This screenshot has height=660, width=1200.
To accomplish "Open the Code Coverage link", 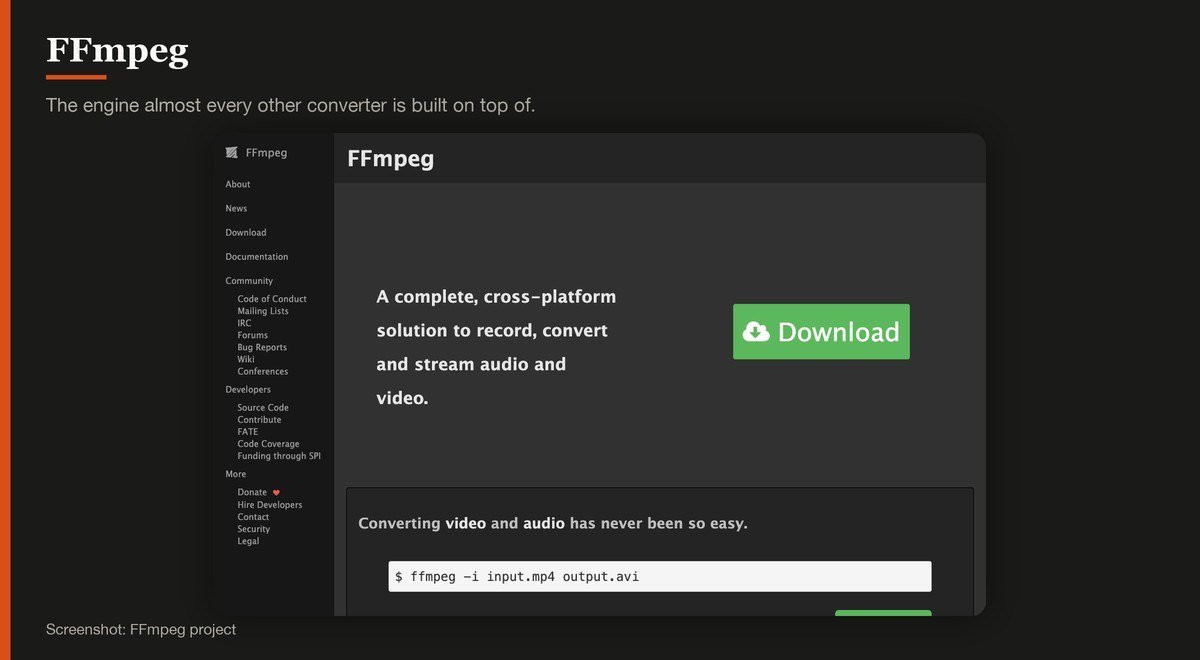I will click(268, 444).
